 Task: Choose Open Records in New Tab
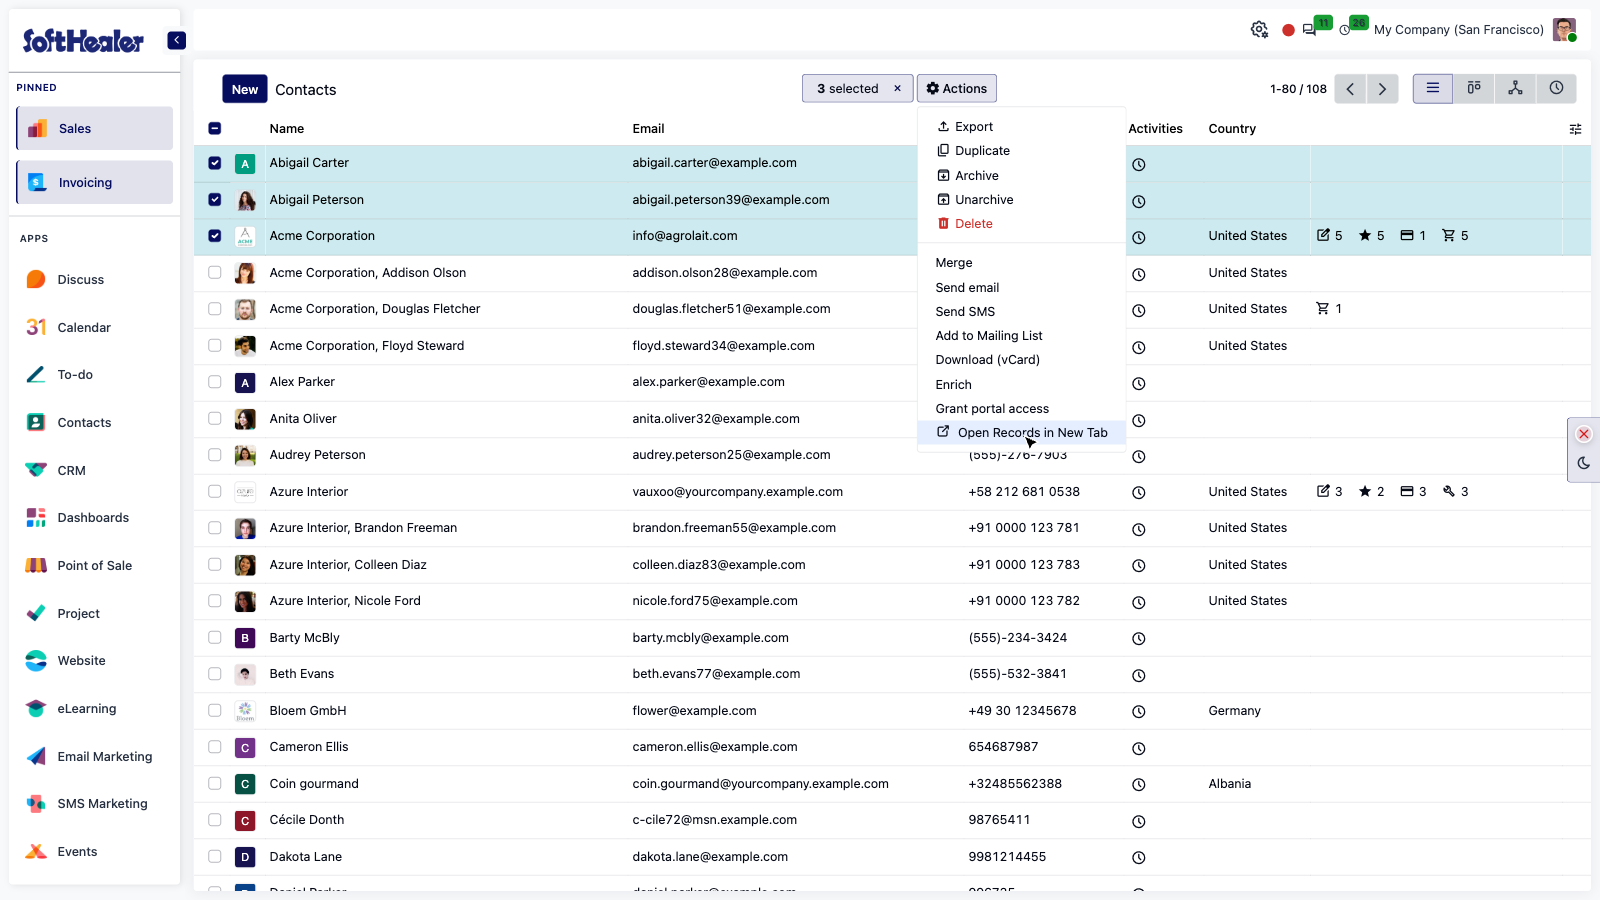(x=1022, y=433)
